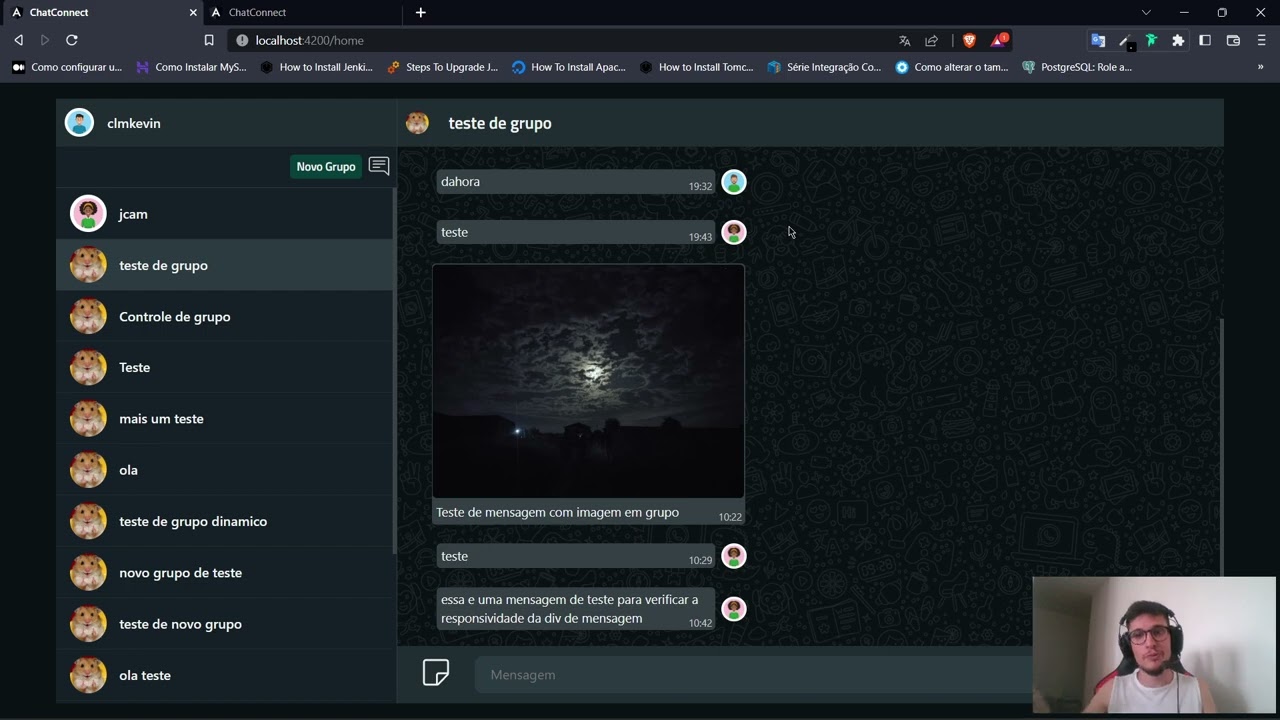Viewport: 1280px width, 720px height.
Task: Open Brave Shields lion icon
Action: point(969,40)
